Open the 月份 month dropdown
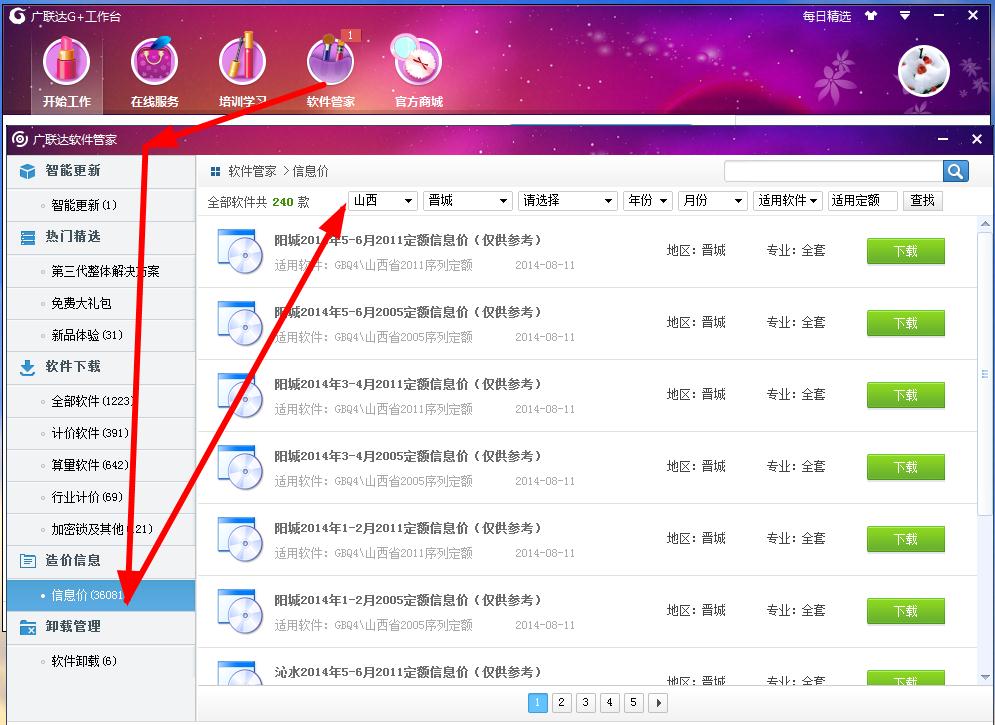This screenshot has height=725, width=995. tap(712, 200)
